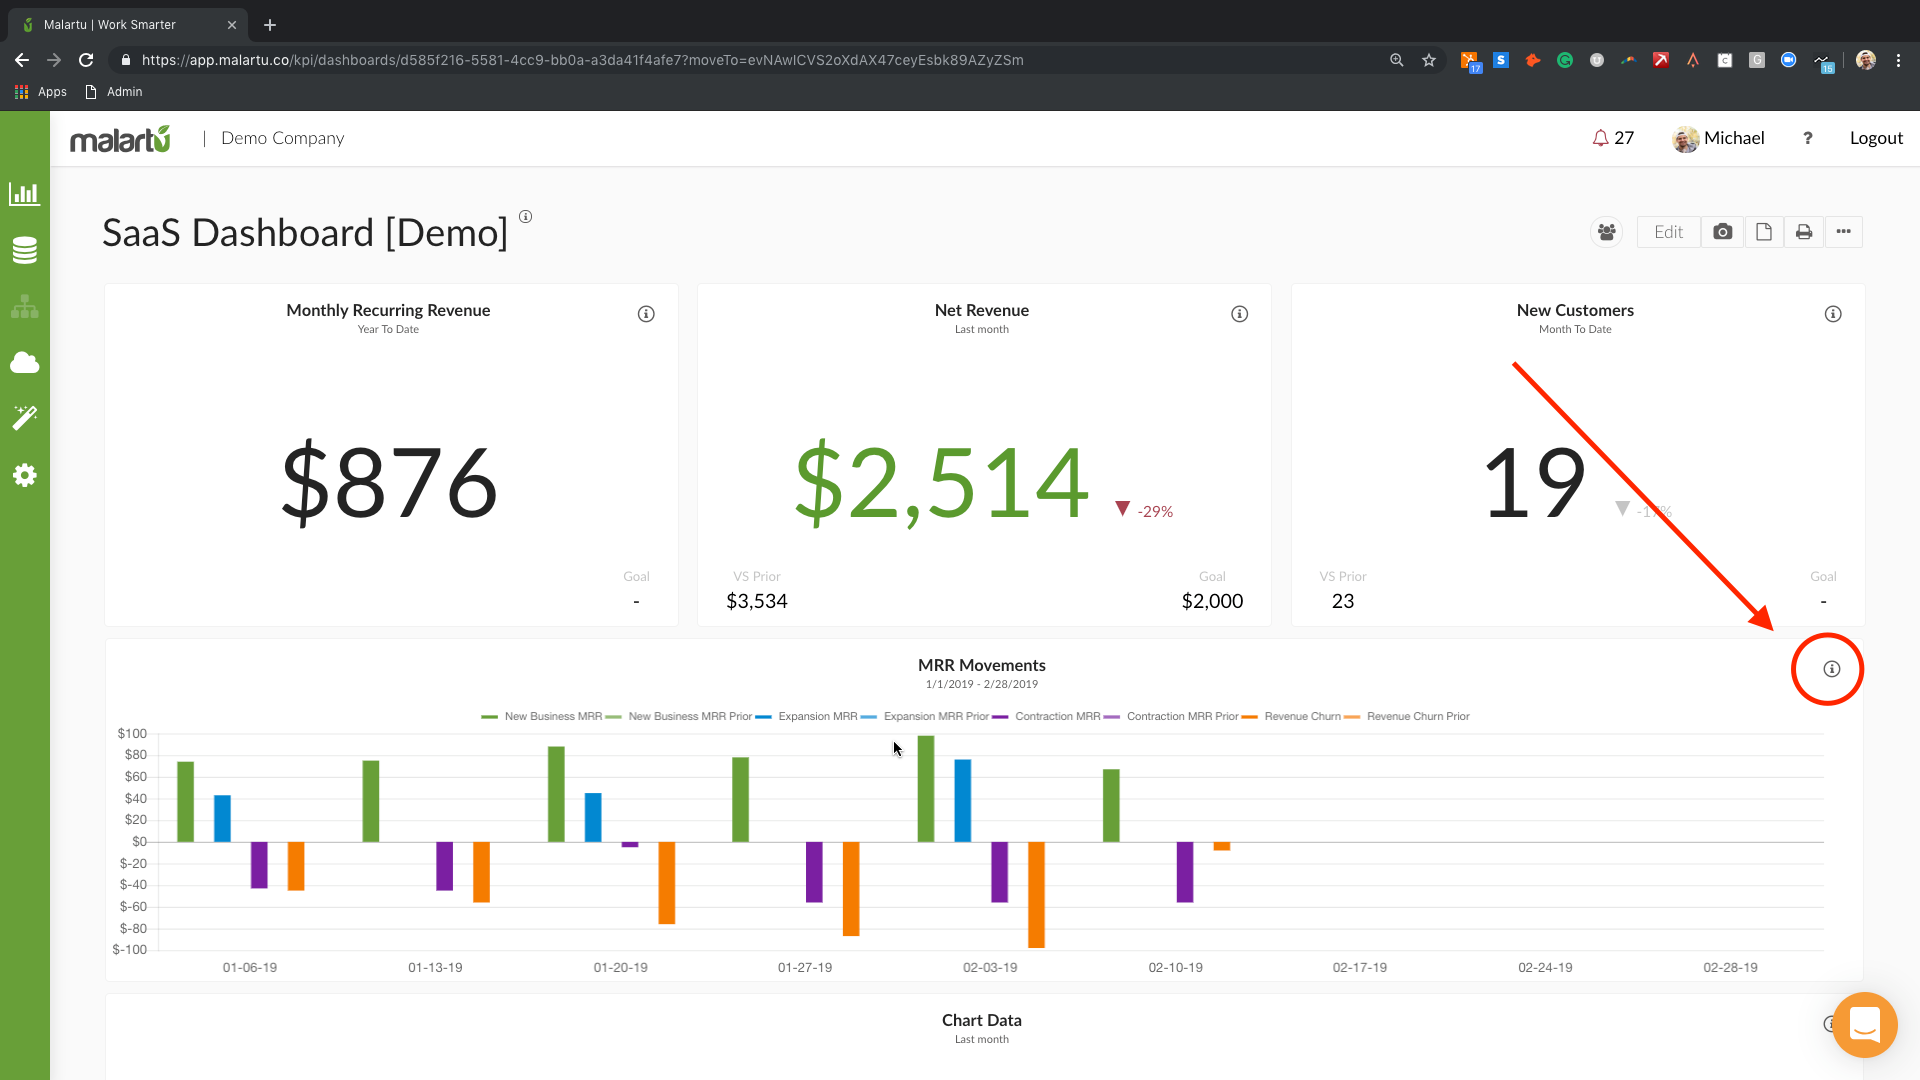Open the cloud icon in sidebar
This screenshot has height=1080, width=1920.
tap(24, 362)
